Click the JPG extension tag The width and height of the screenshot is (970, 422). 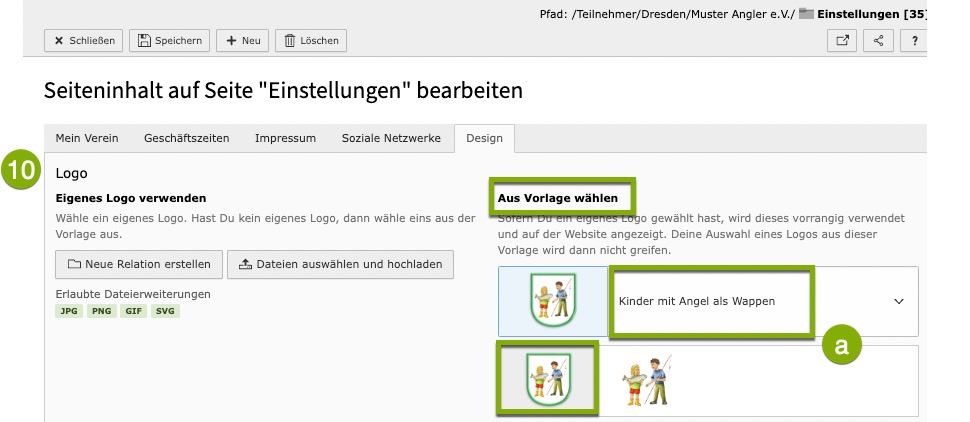pos(69,311)
